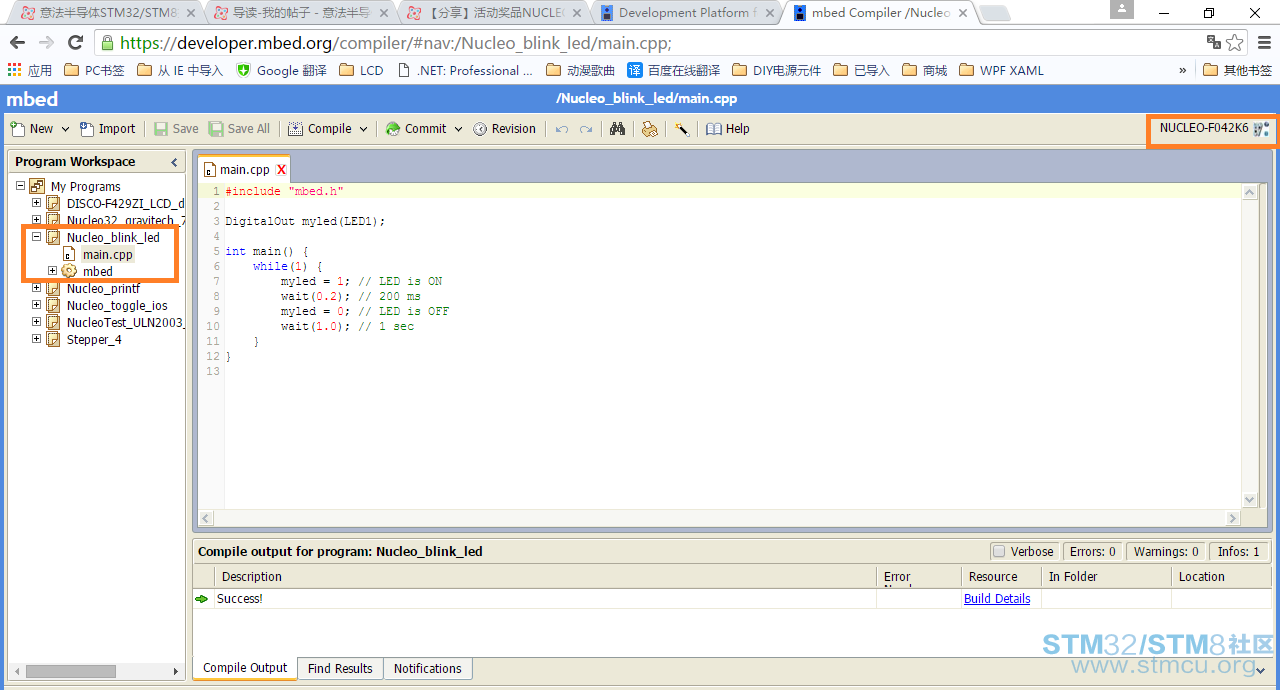
Task: Click the binoculars find icon
Action: pos(617,129)
